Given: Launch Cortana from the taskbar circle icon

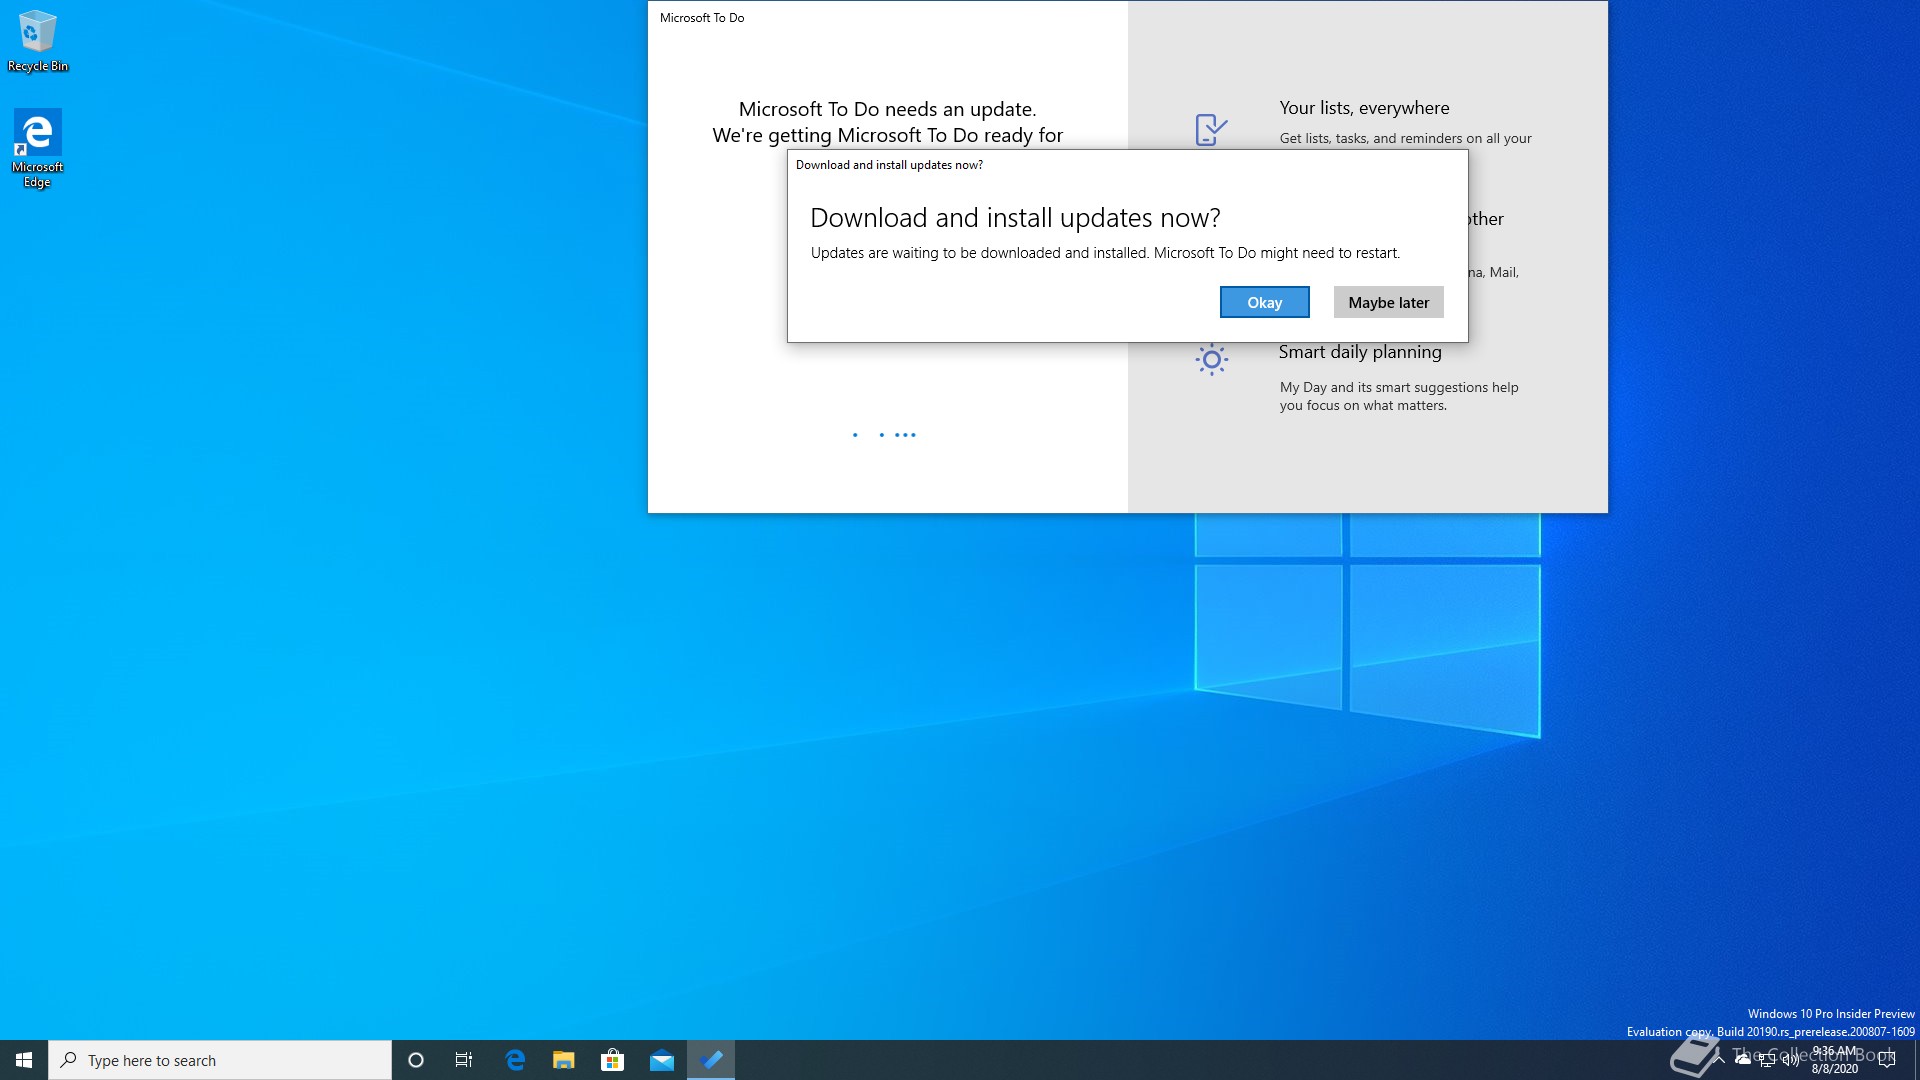Looking at the screenshot, I should click(x=416, y=1060).
